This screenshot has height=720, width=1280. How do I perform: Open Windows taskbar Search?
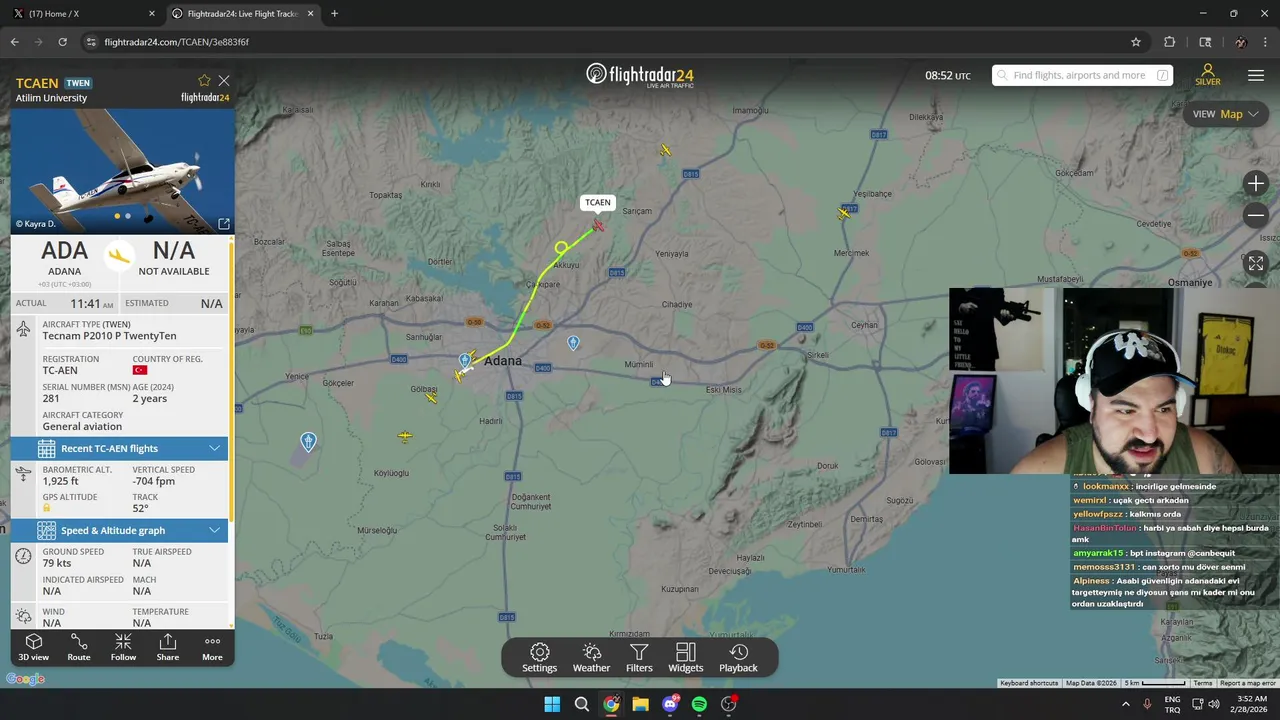click(x=581, y=704)
